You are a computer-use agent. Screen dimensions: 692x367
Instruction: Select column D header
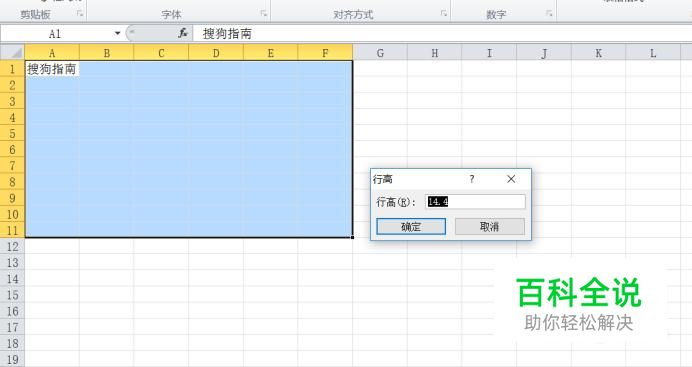(x=216, y=53)
